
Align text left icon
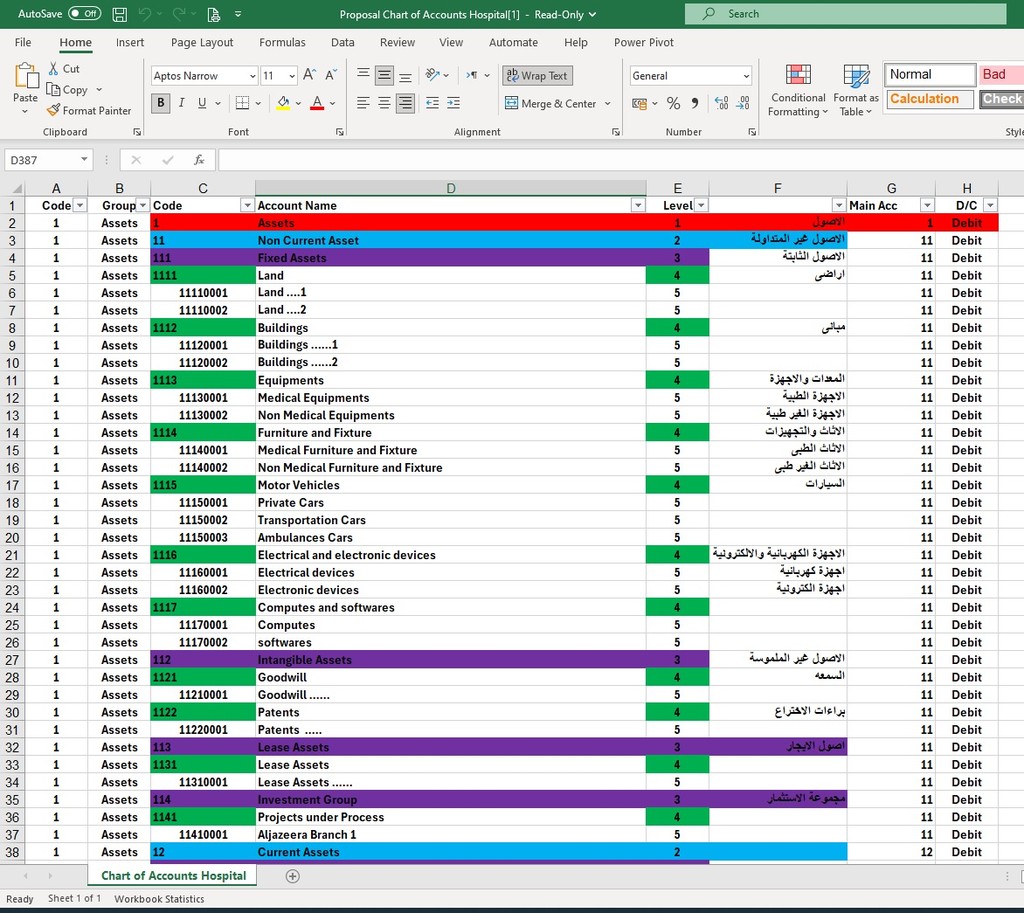(x=364, y=103)
